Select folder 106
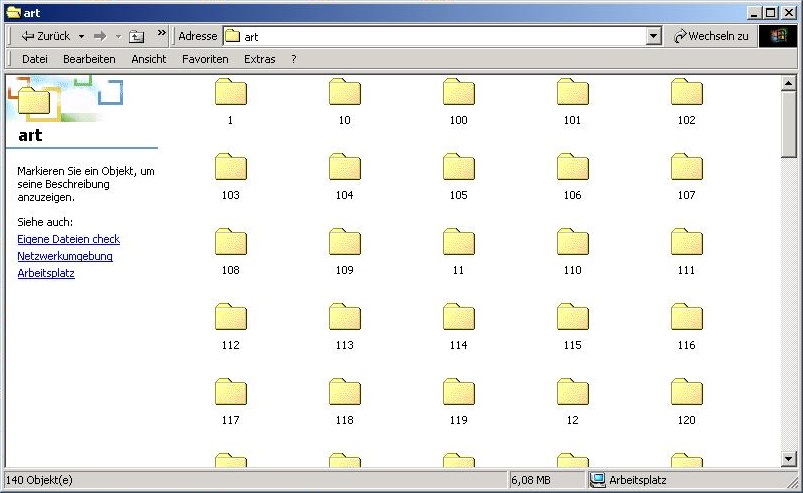803x493 pixels. (x=573, y=177)
